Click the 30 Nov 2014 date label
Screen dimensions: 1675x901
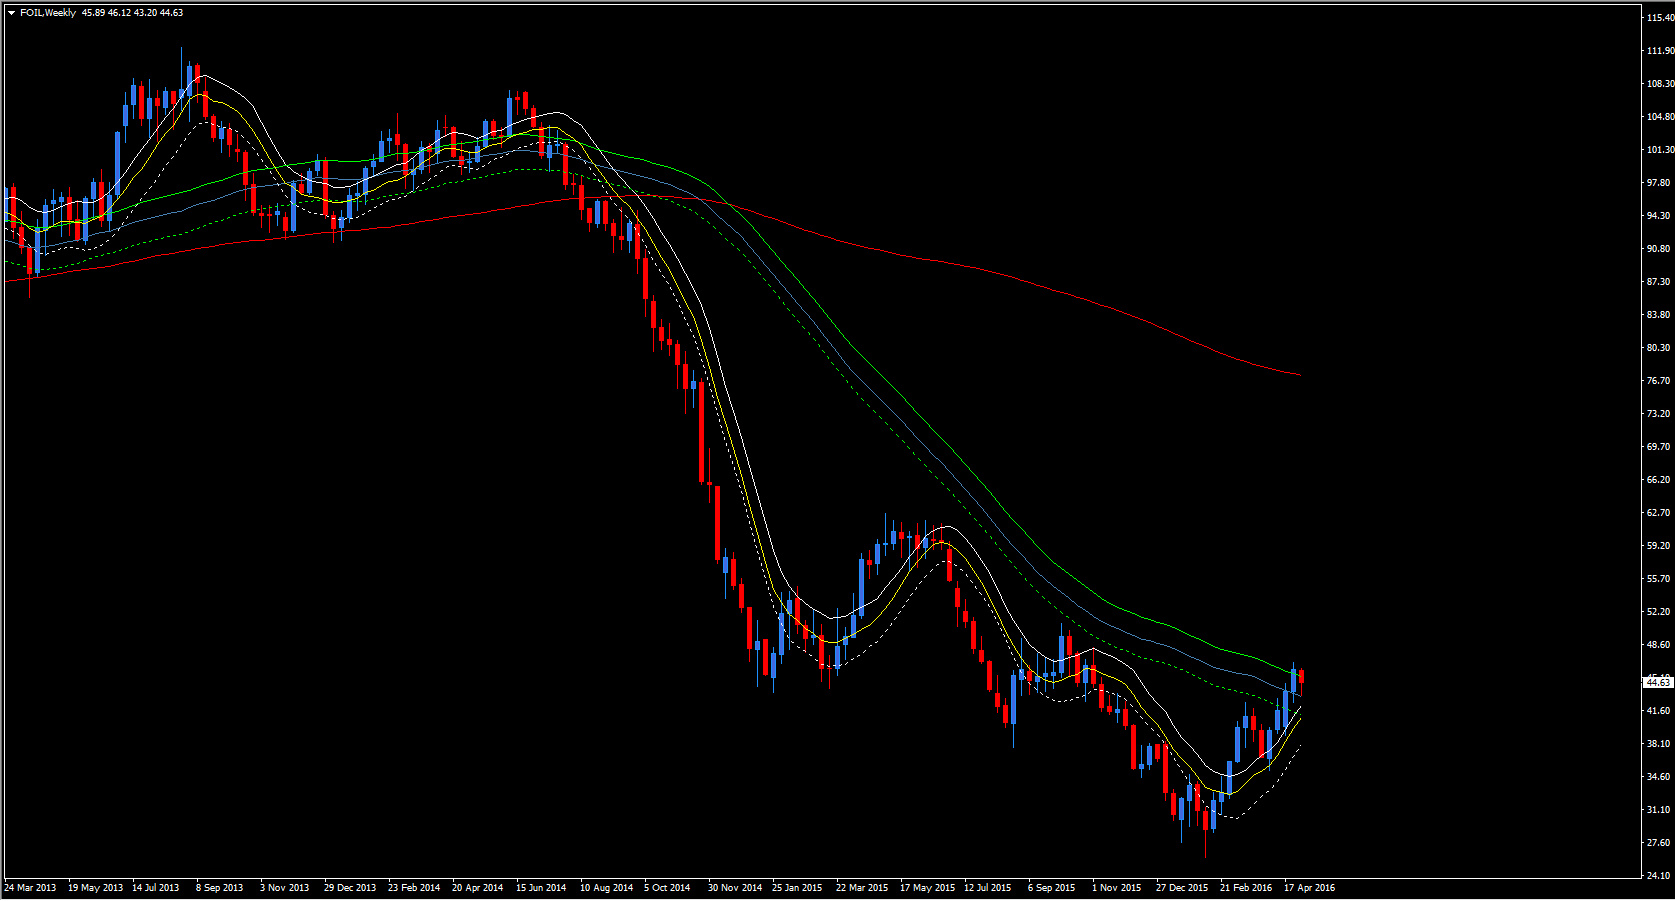pos(735,888)
